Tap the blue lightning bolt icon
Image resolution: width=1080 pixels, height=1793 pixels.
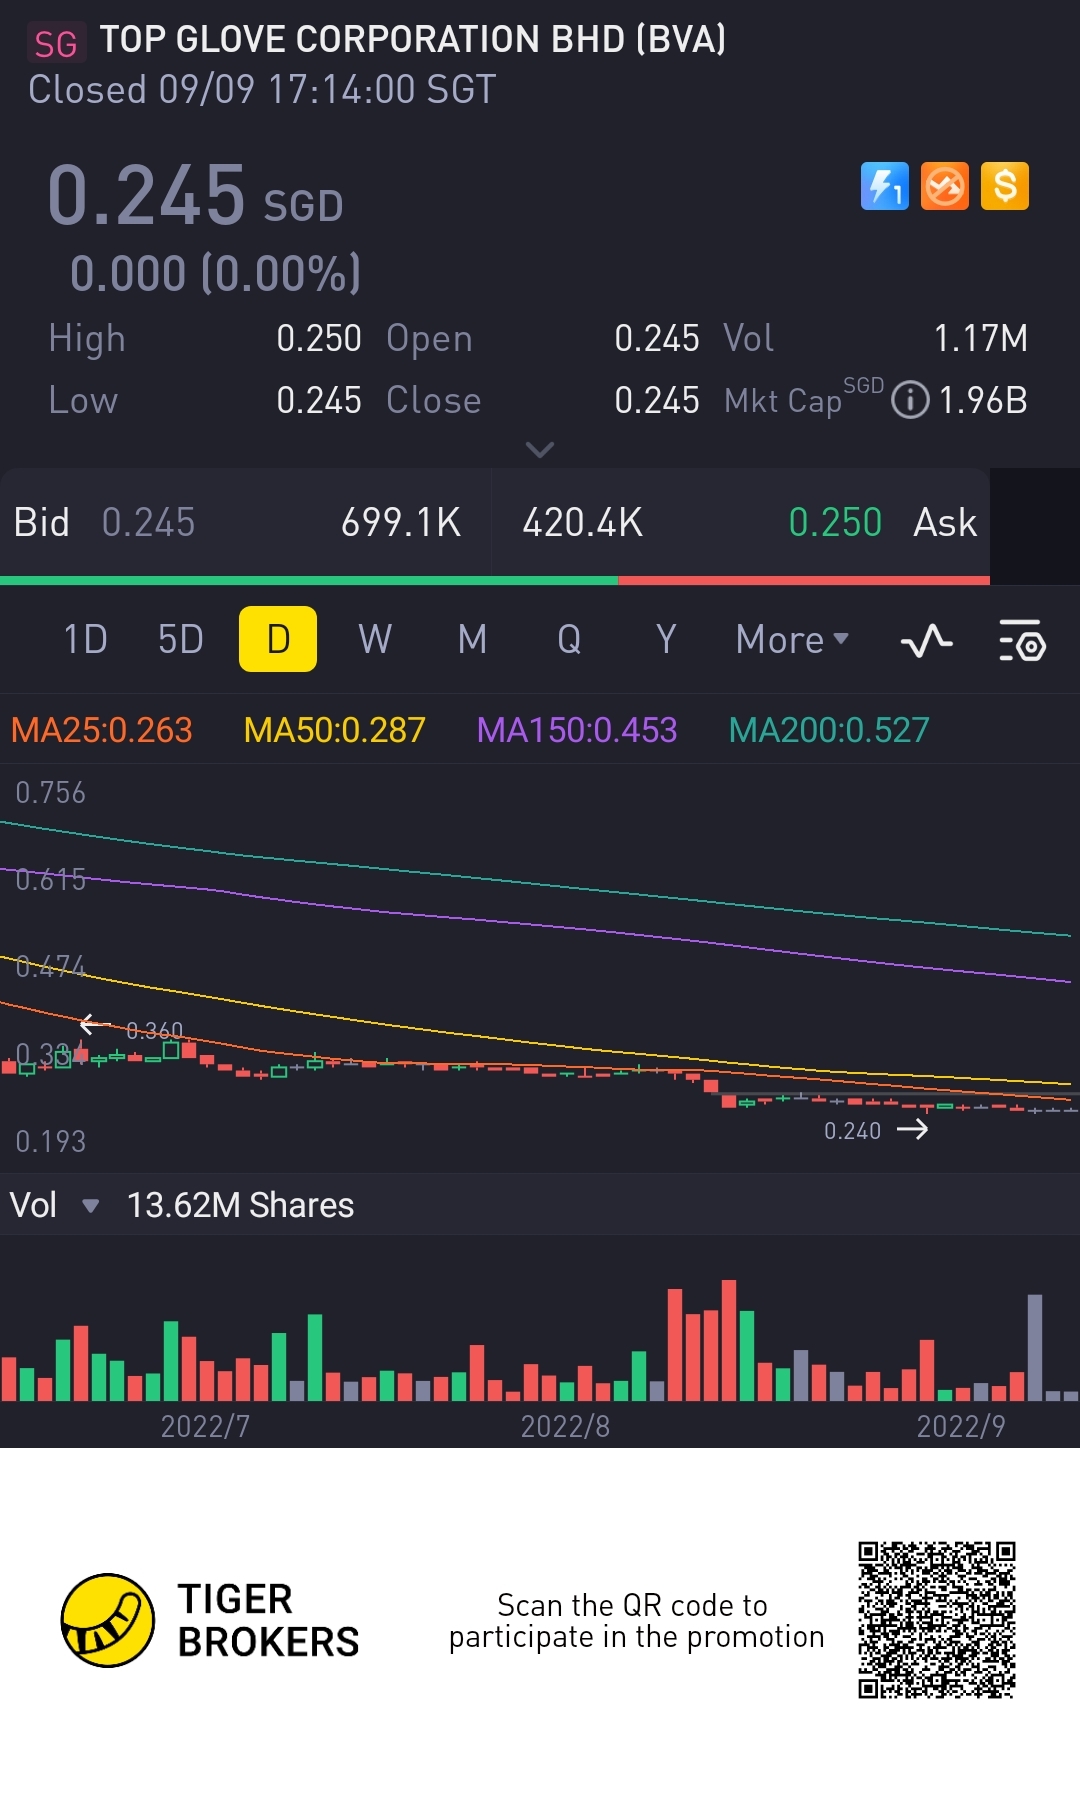coord(885,186)
